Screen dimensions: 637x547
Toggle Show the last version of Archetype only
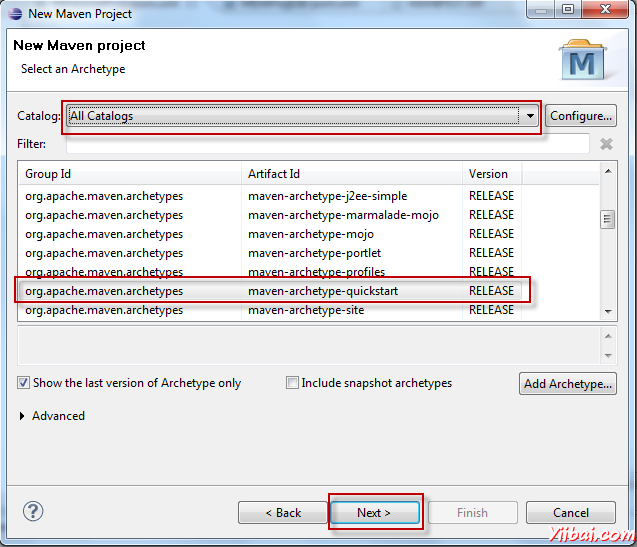click(x=23, y=383)
